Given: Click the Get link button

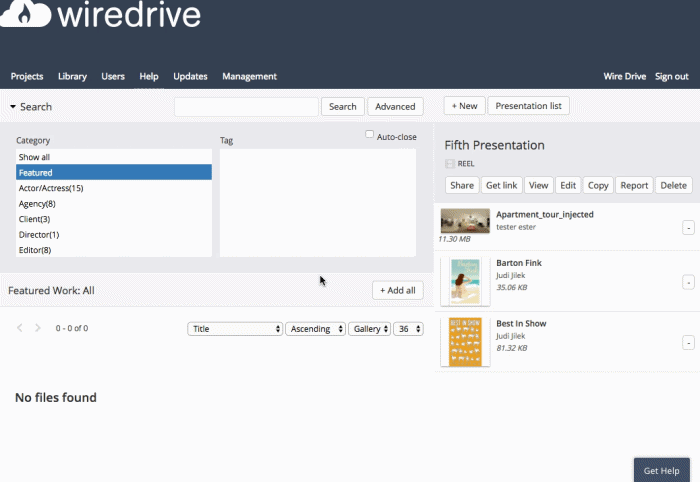Looking at the screenshot, I should (501, 185).
